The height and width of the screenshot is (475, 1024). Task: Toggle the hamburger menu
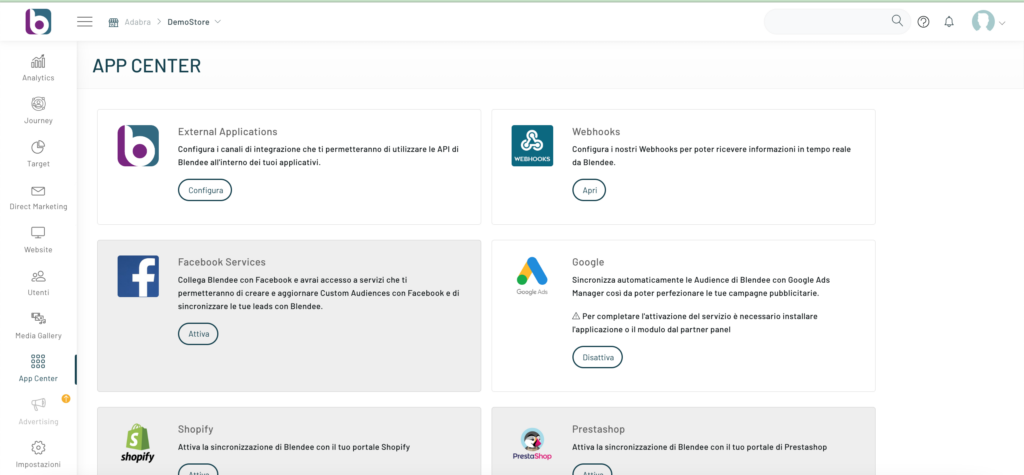[85, 22]
